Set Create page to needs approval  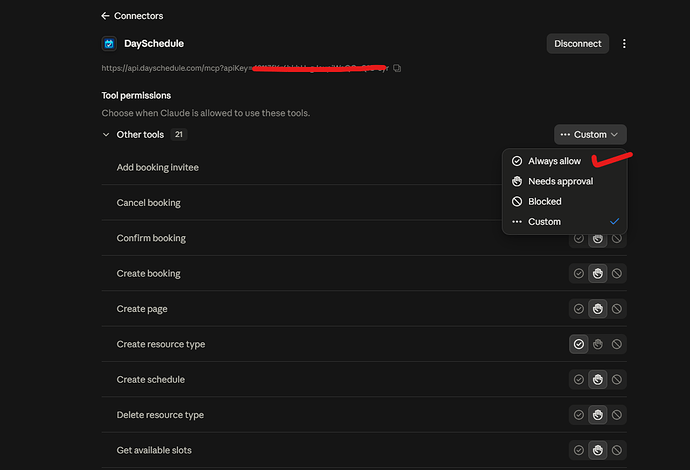[x=598, y=309]
